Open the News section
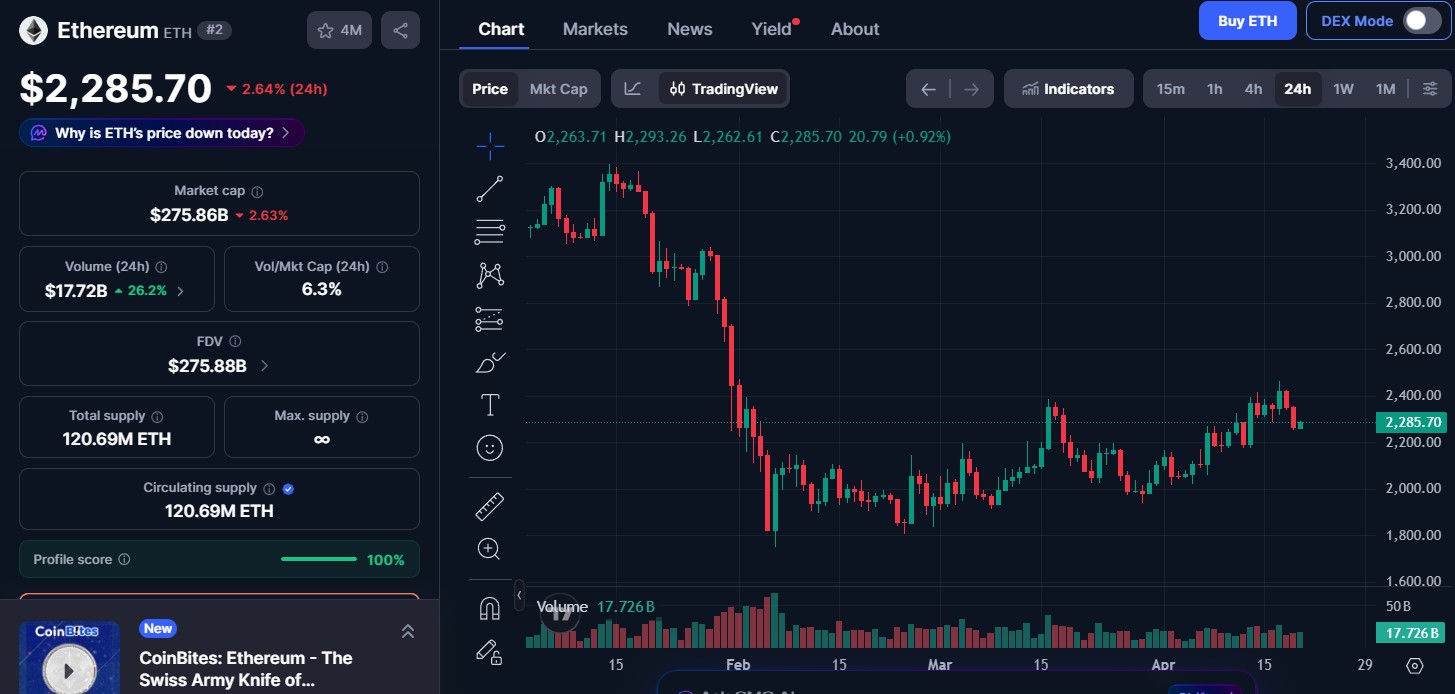 pyautogui.click(x=689, y=29)
